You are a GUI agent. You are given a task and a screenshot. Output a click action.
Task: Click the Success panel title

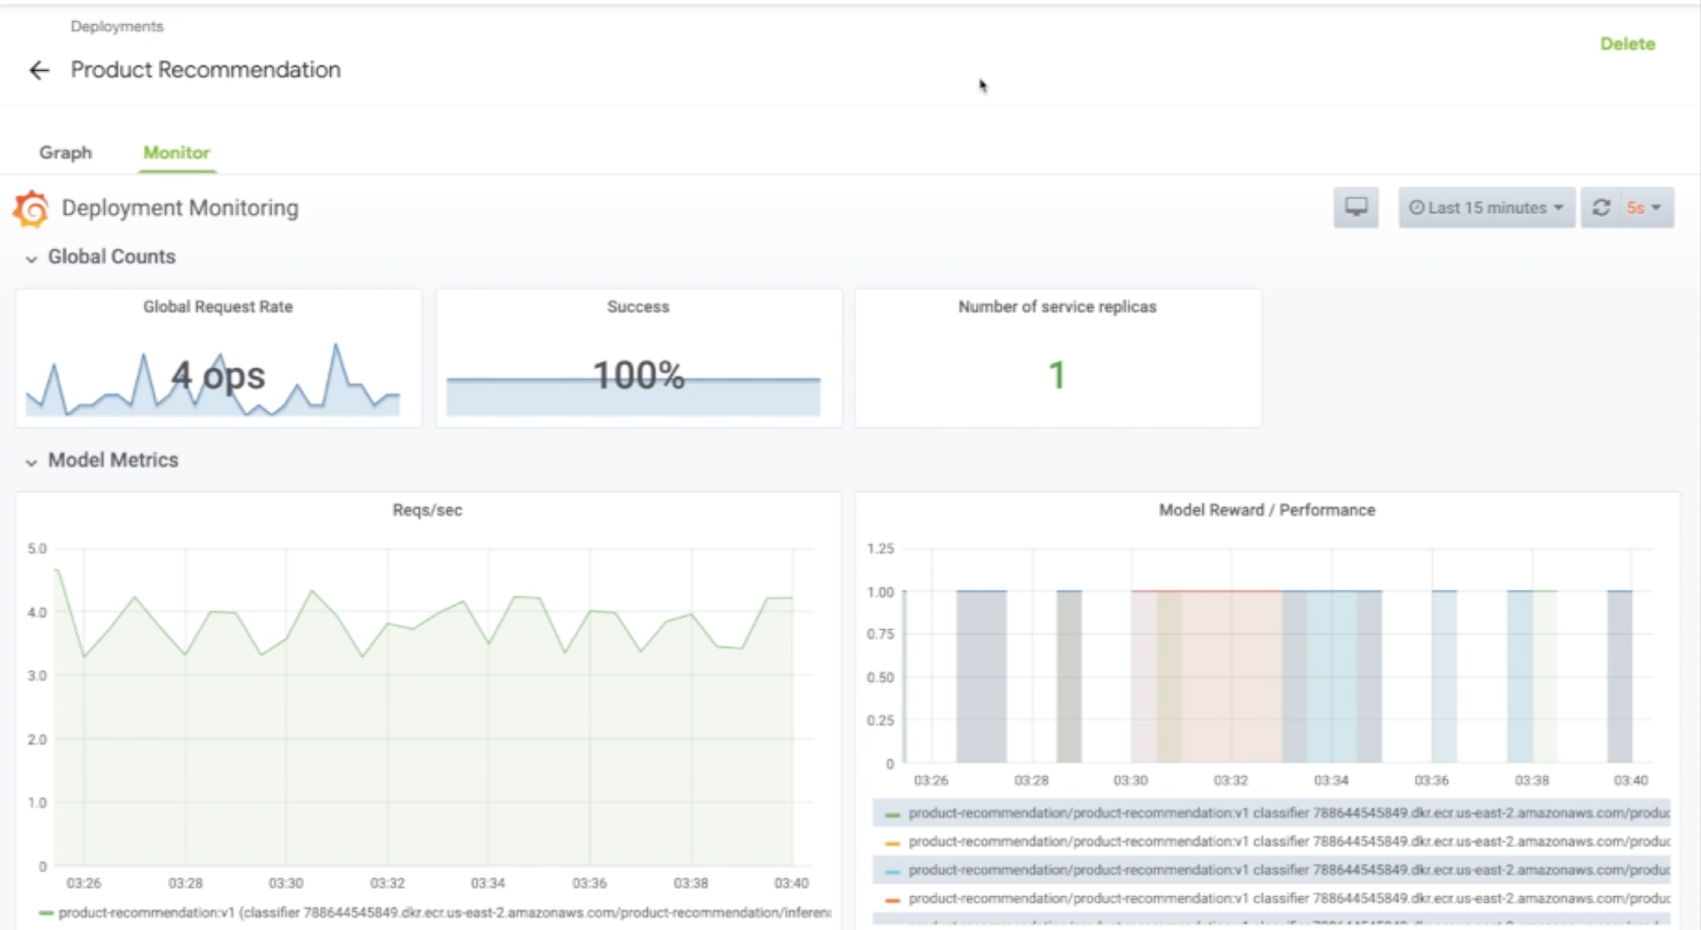coord(638,307)
